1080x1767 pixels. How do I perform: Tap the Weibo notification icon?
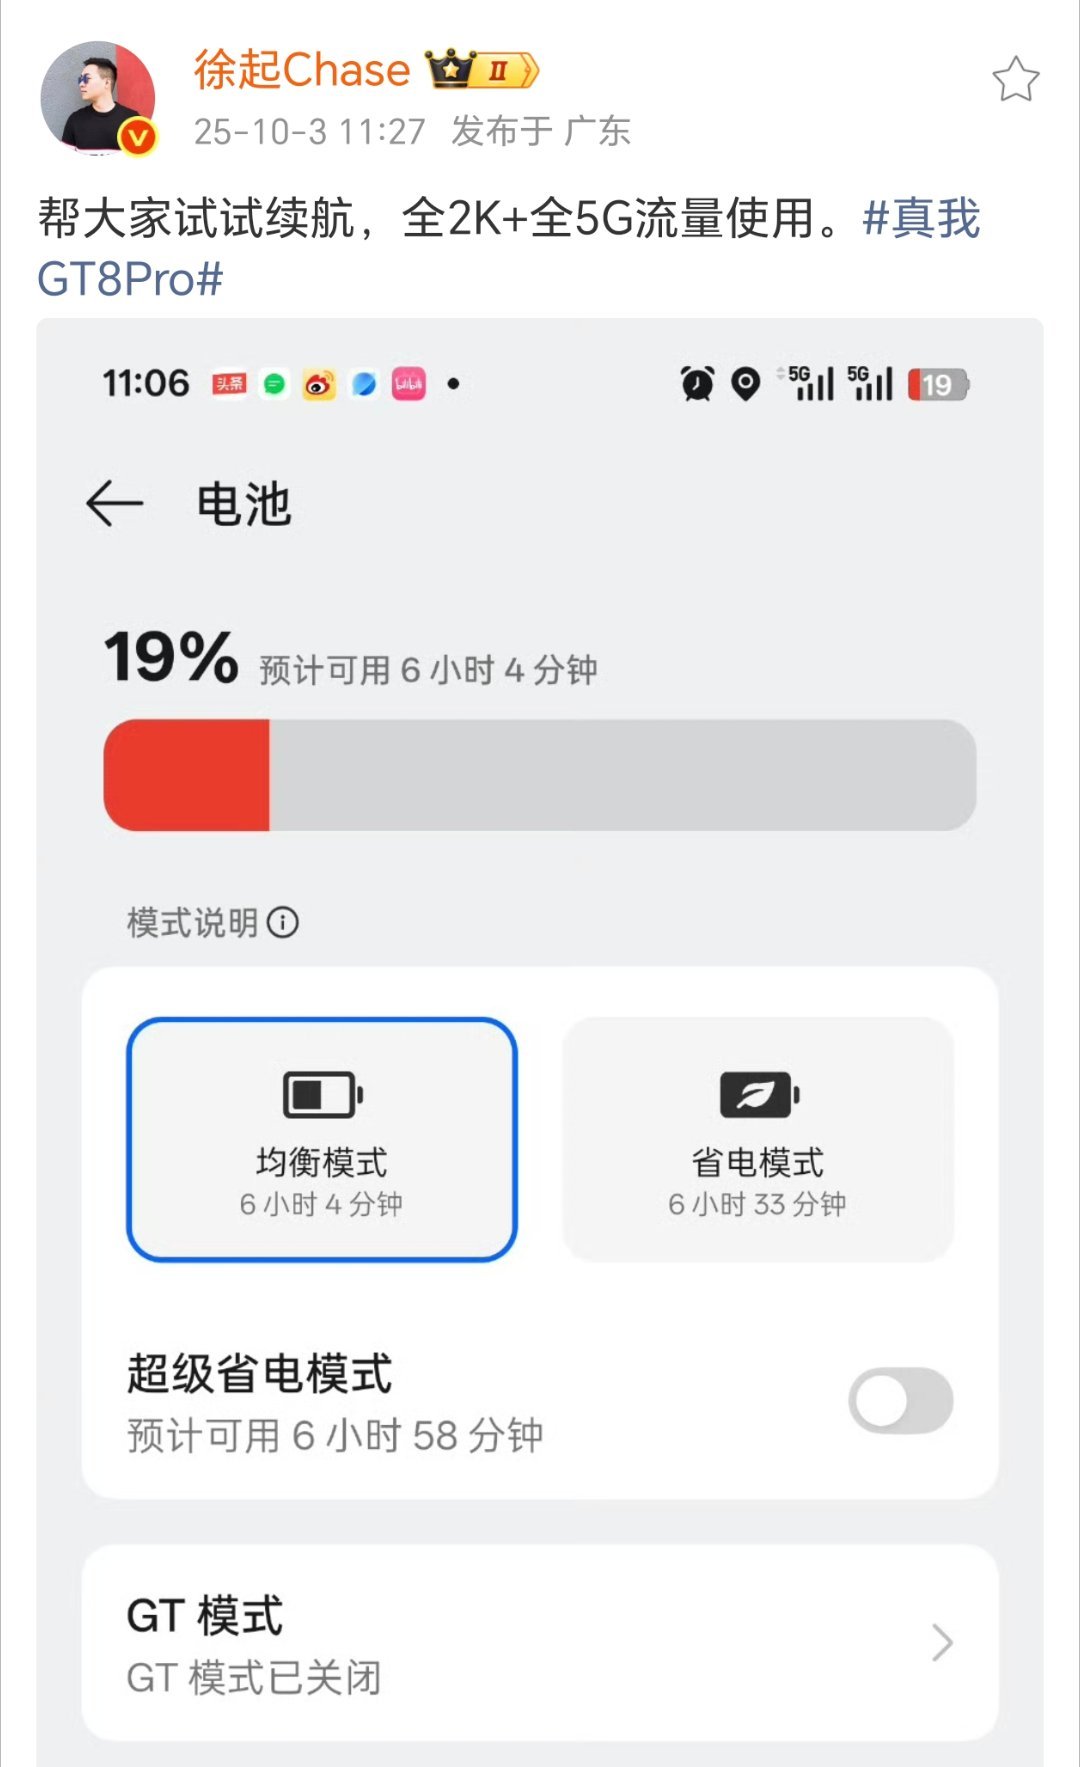[x=319, y=384]
